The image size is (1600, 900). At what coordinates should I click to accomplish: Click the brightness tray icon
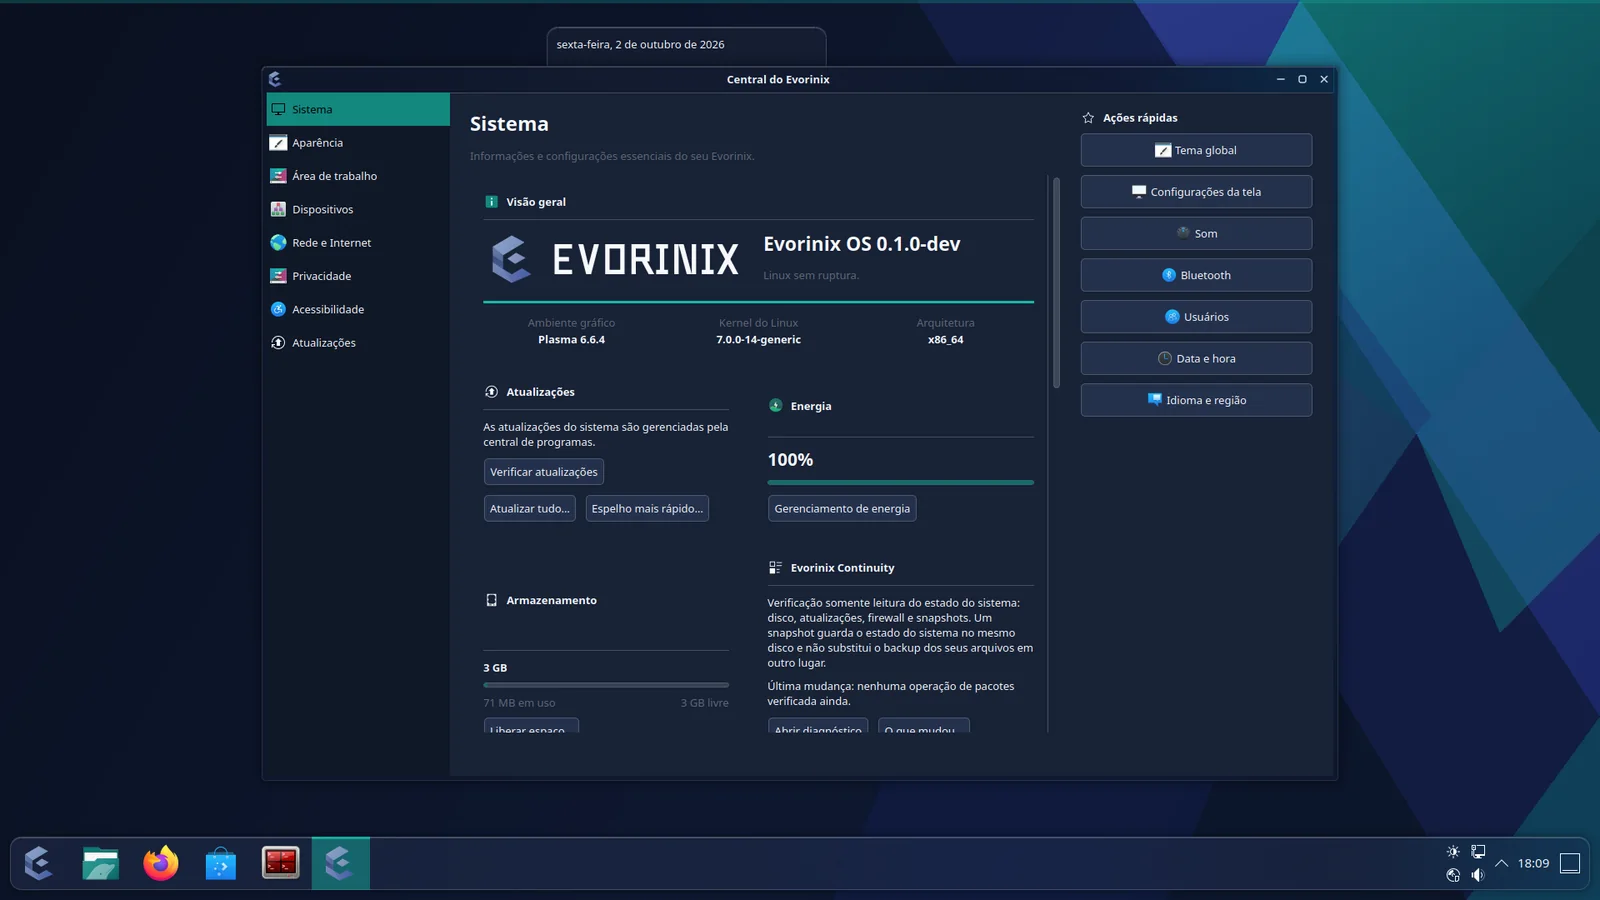pos(1453,852)
